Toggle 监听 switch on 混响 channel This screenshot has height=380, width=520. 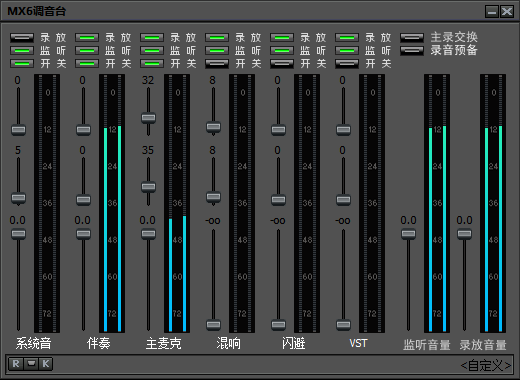(x=217, y=51)
